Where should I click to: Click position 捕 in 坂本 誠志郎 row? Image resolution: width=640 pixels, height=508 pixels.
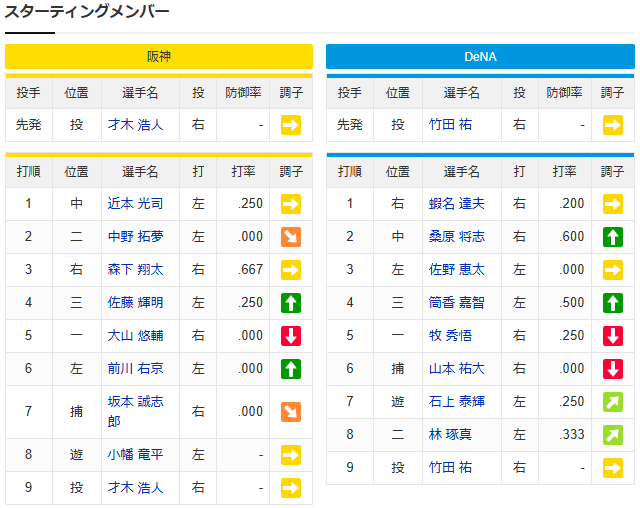pos(76,411)
